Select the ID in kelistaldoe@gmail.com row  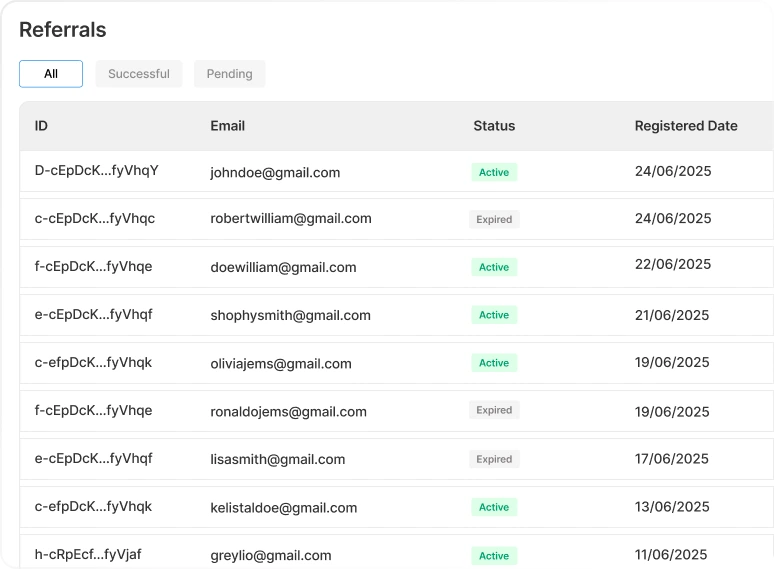coord(93,507)
